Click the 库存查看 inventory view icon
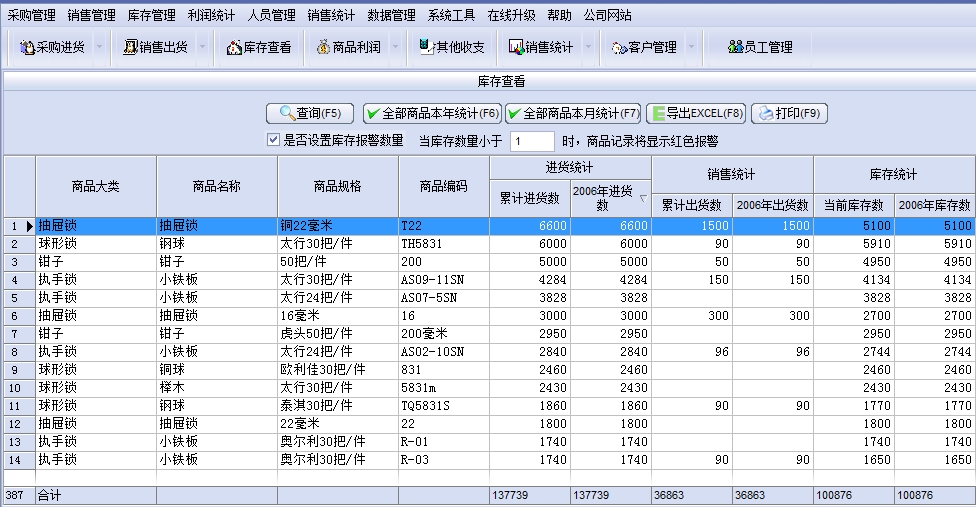This screenshot has width=976, height=507. pos(259,47)
